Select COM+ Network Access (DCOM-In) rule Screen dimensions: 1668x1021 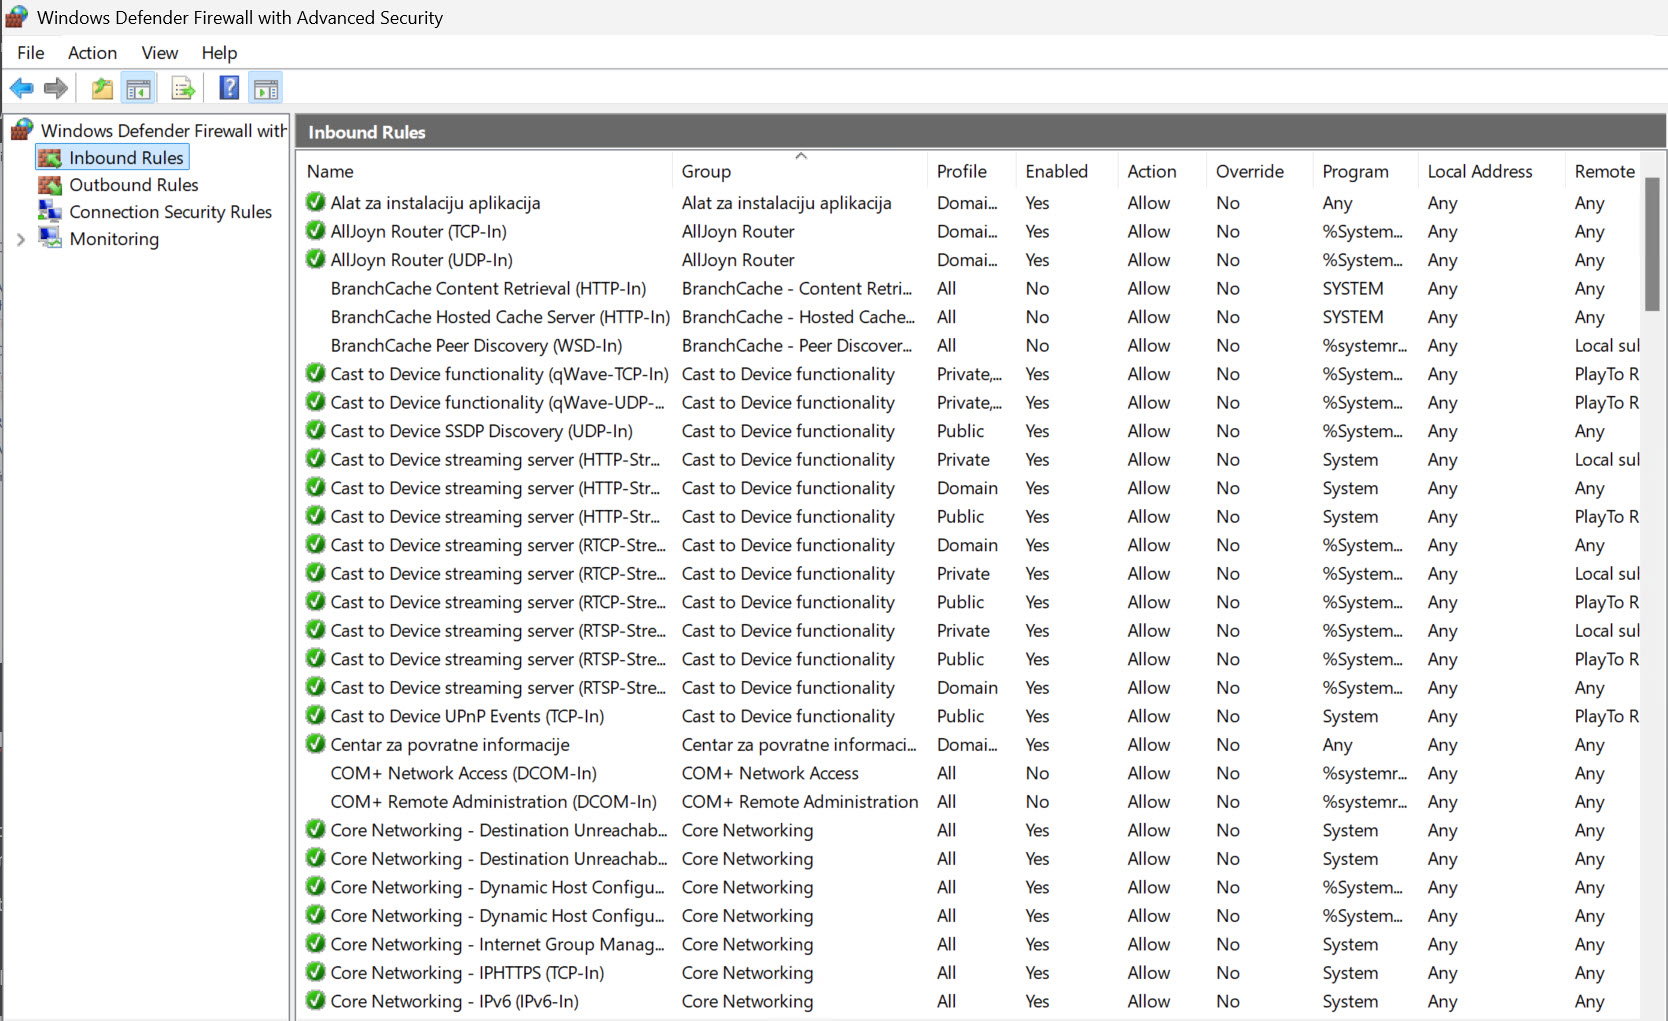[x=463, y=773]
